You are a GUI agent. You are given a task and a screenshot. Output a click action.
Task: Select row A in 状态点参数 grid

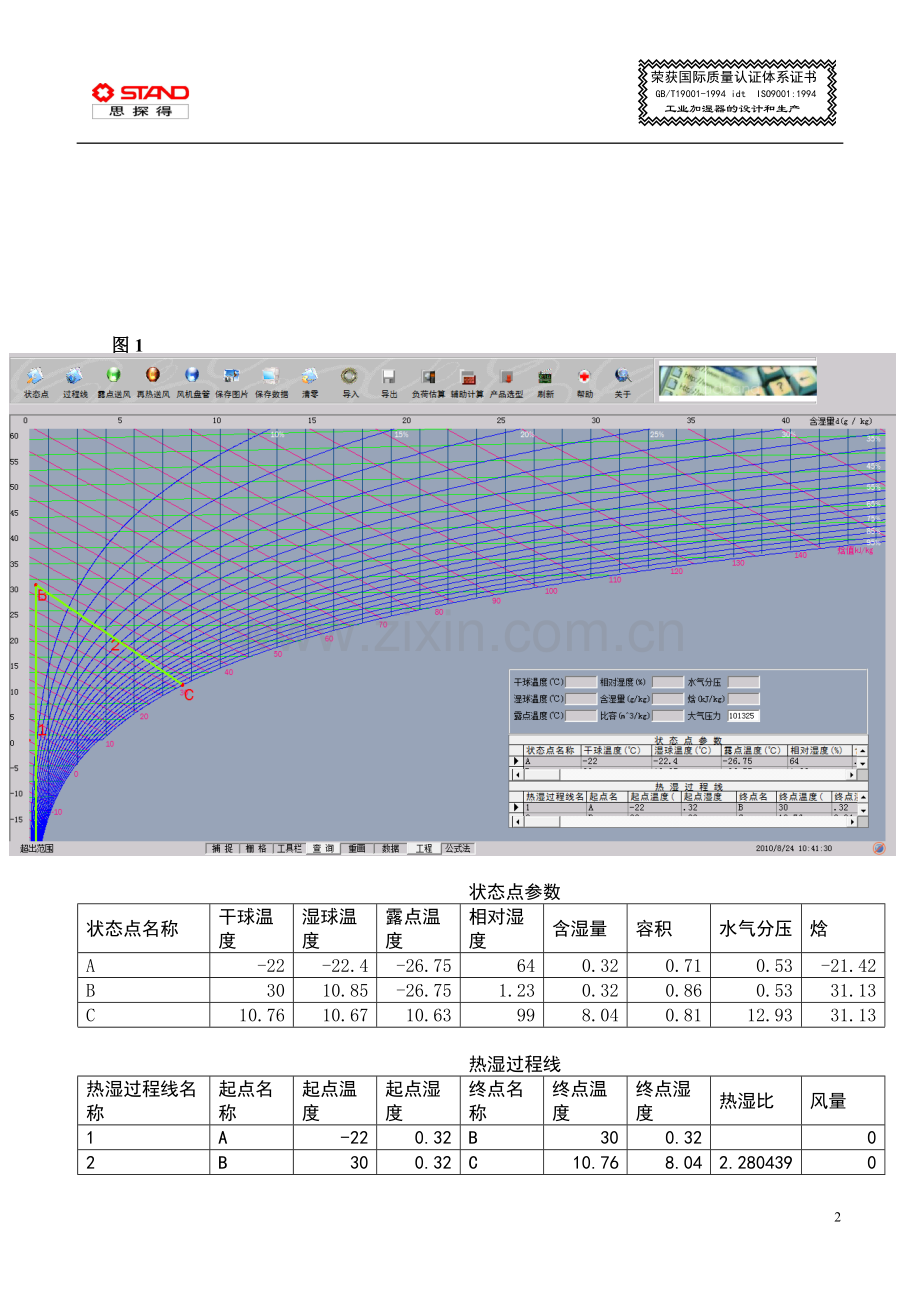pyautogui.click(x=683, y=761)
